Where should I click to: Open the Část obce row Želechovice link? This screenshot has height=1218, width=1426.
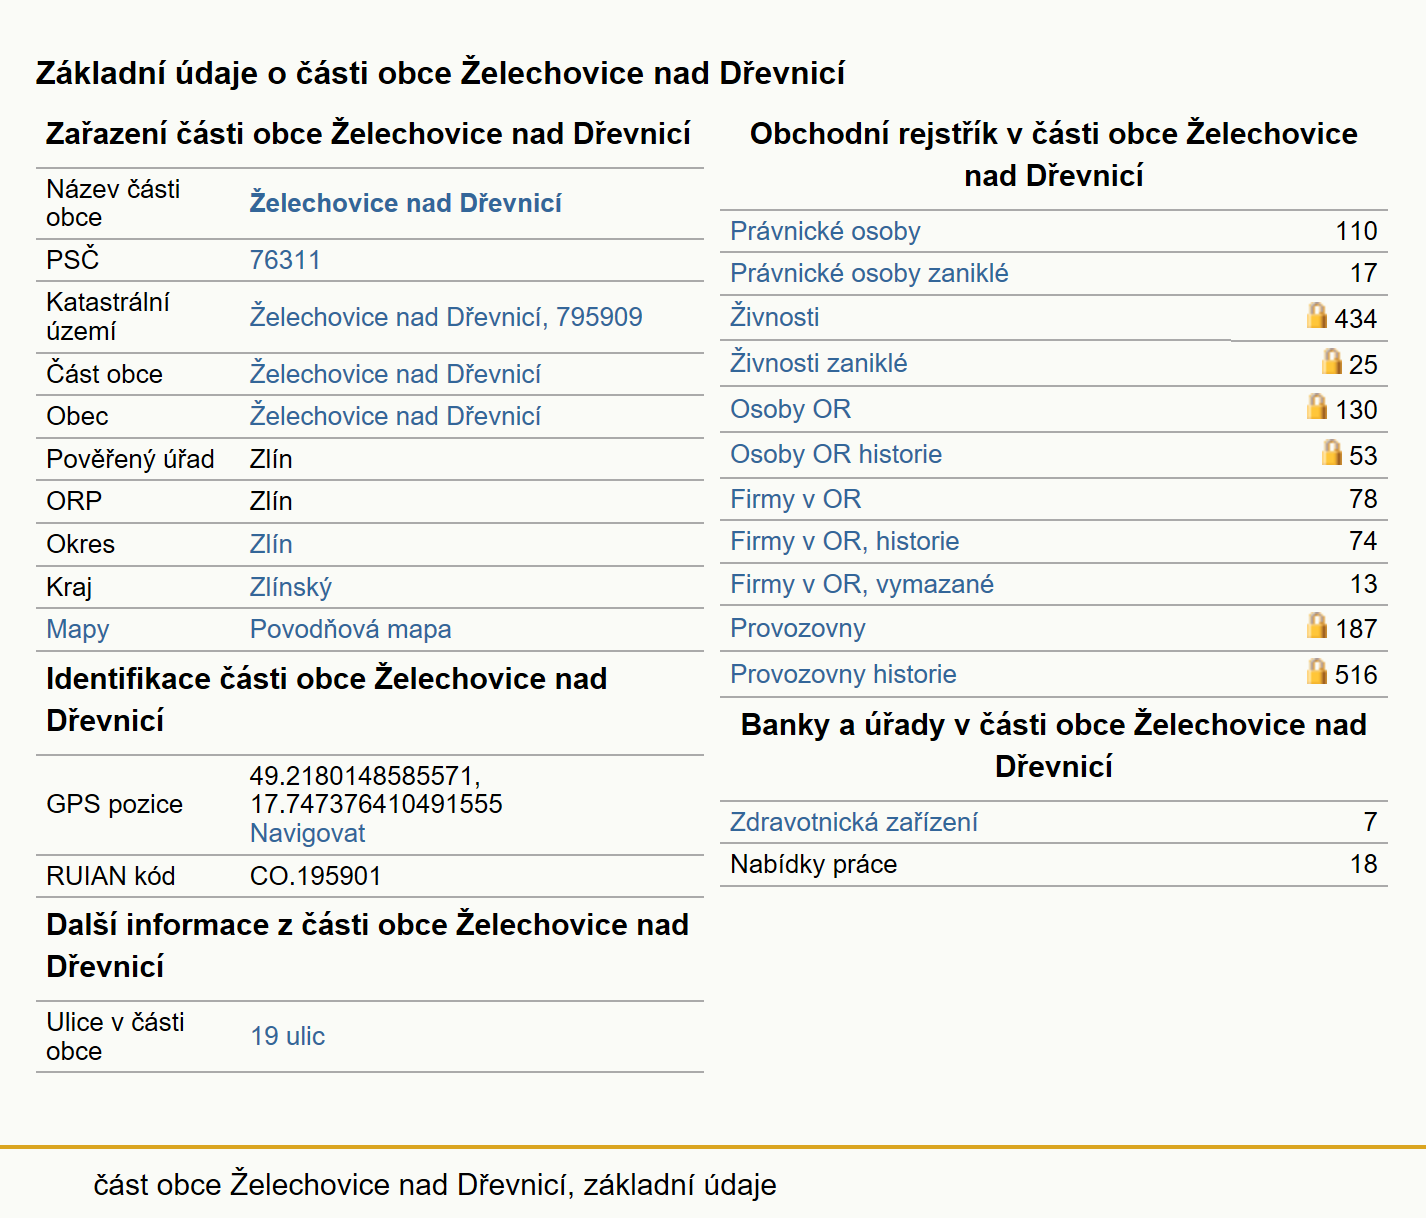tap(395, 374)
